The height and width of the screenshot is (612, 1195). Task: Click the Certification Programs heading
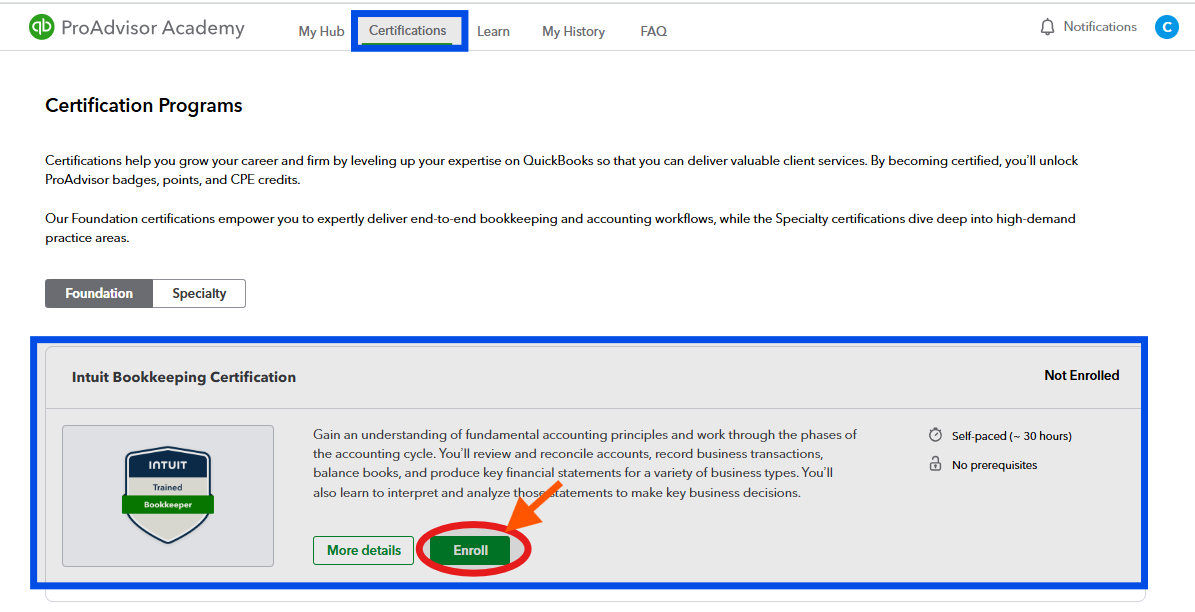[144, 105]
